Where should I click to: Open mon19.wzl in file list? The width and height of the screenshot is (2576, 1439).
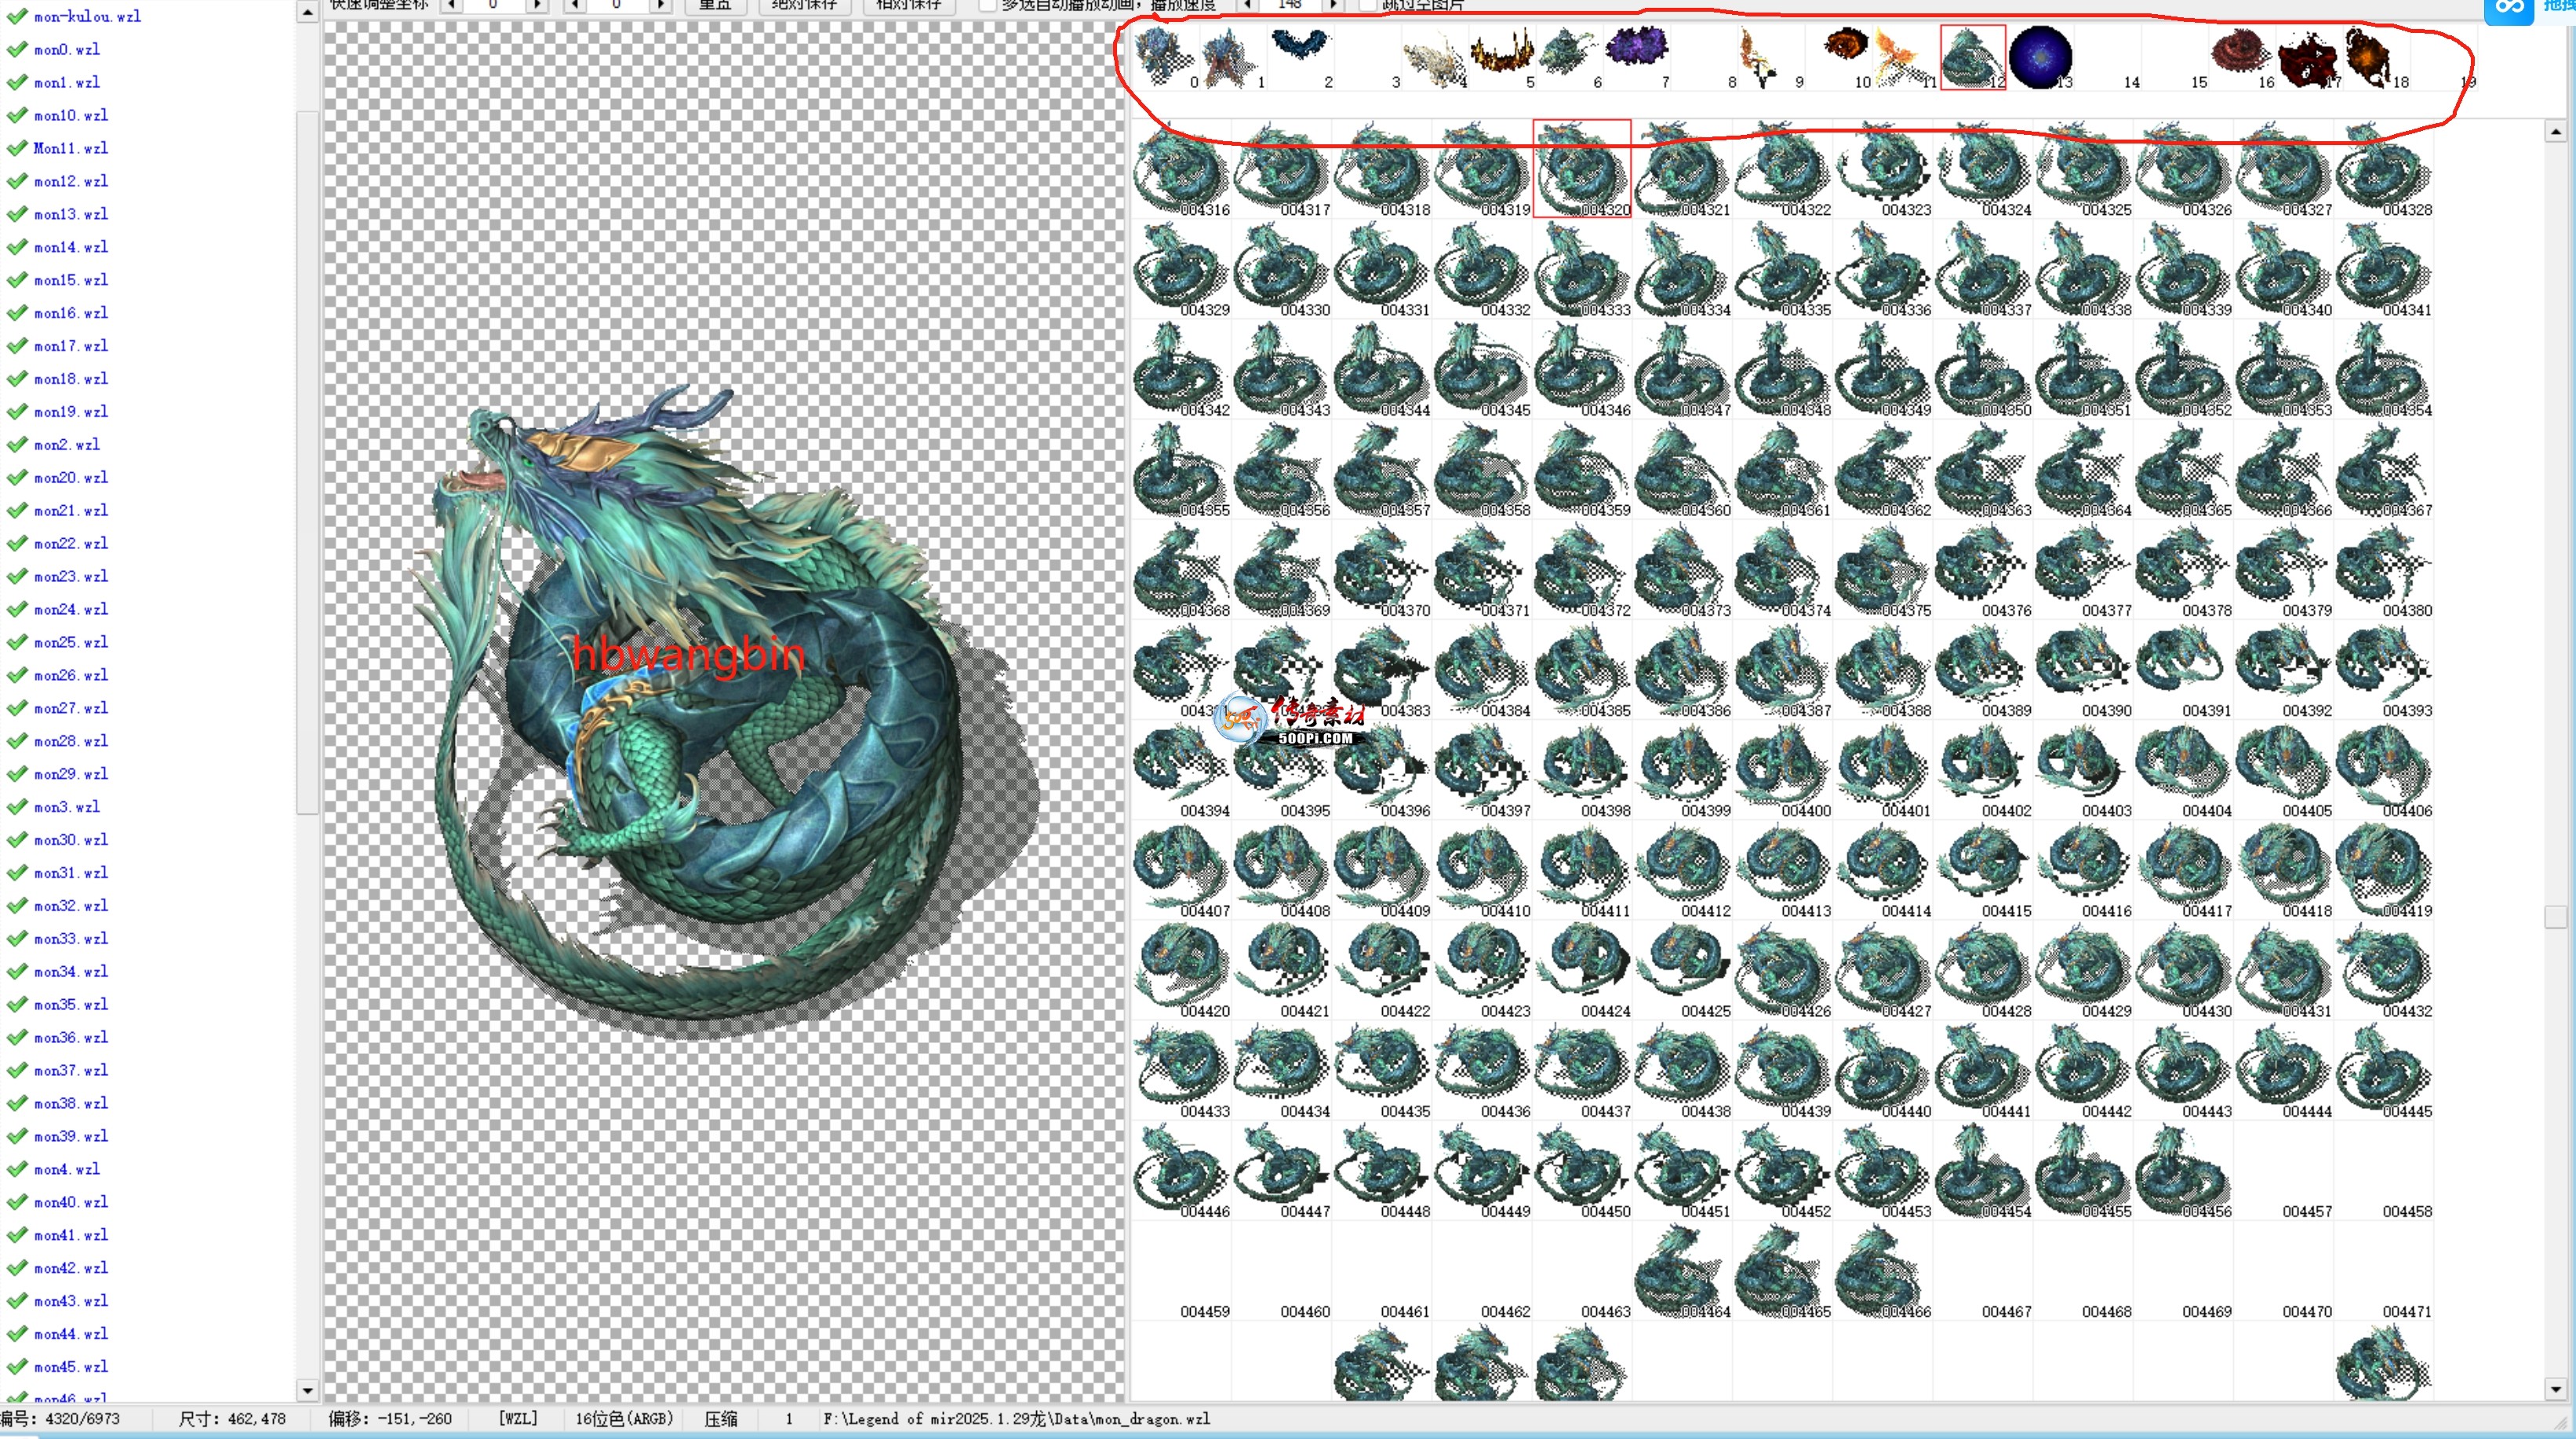(x=71, y=411)
